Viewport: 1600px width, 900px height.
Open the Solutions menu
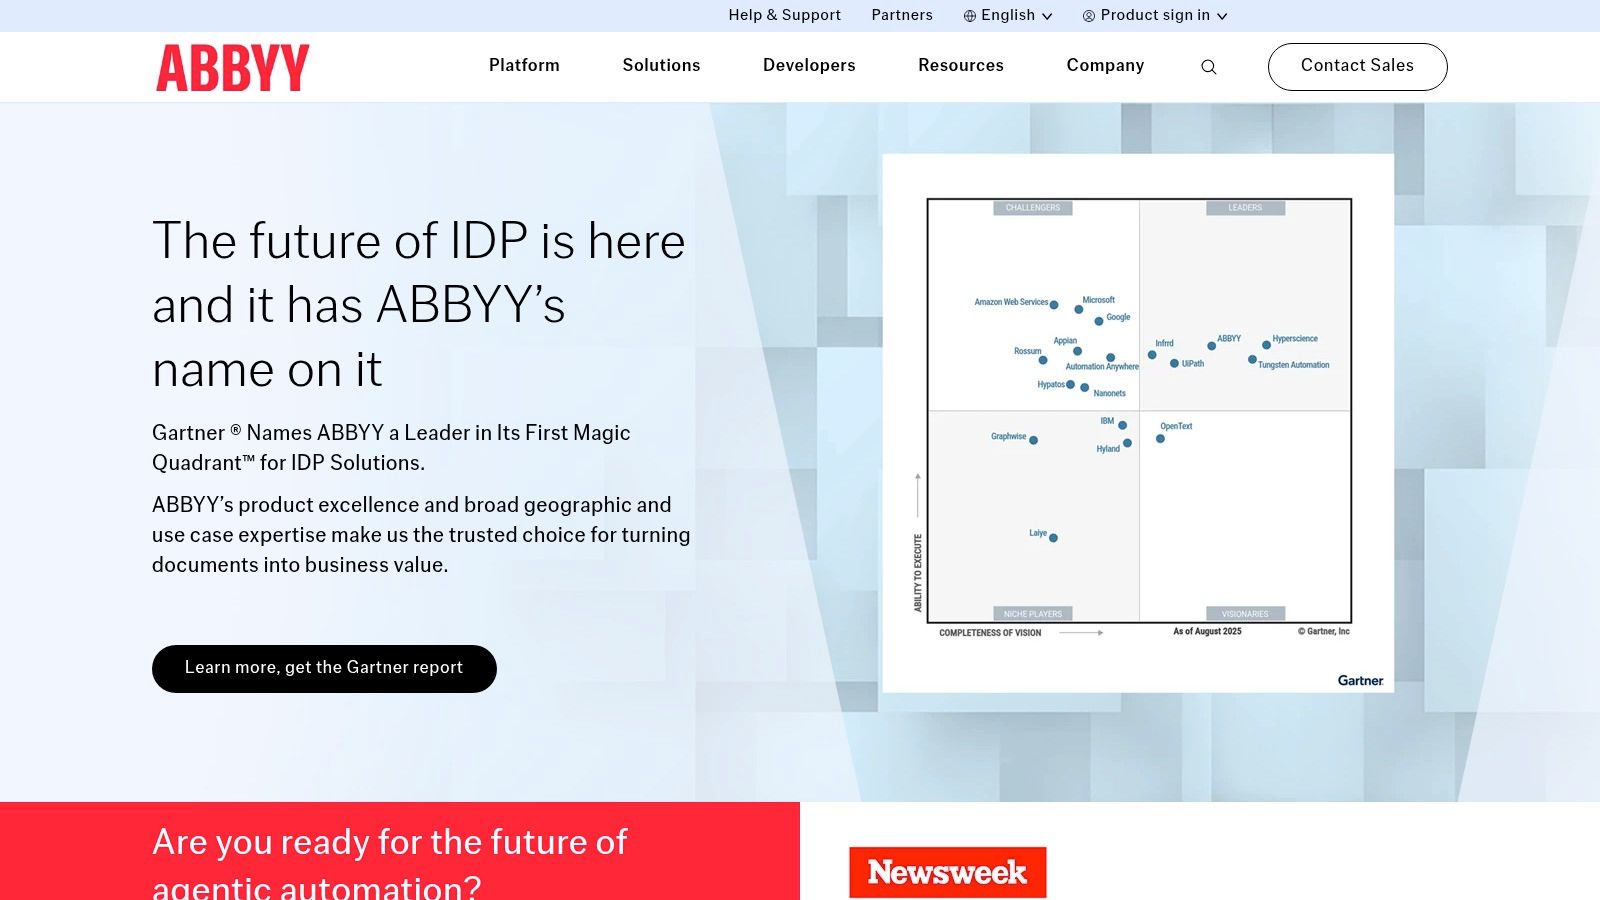661,65
